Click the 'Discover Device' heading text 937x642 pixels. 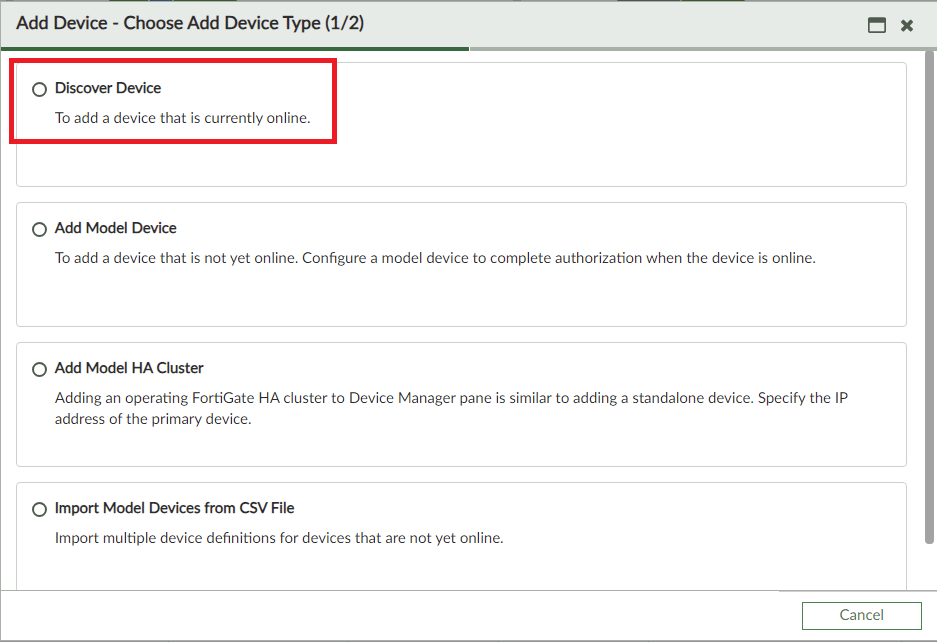(x=108, y=88)
